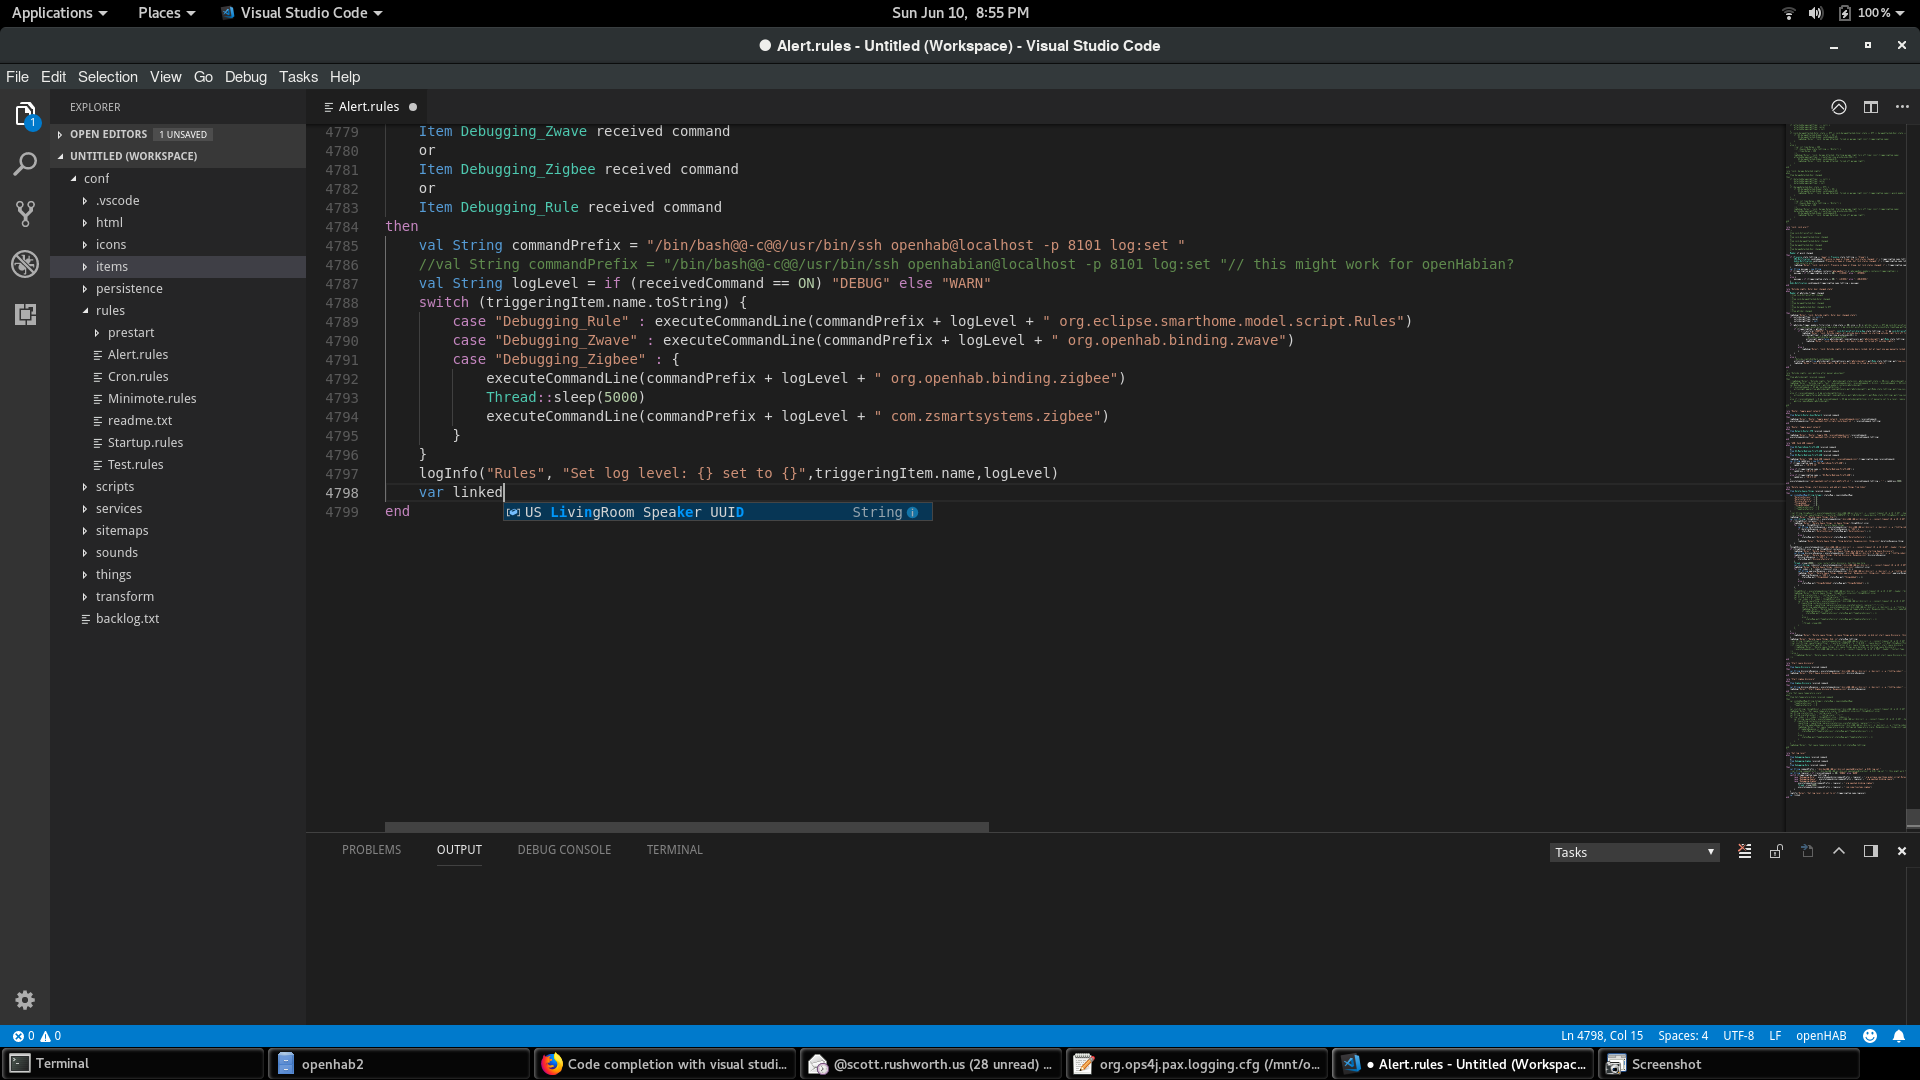The height and width of the screenshot is (1080, 1920).
Task: Click the notifications bell in status bar
Action: pos(1899,1036)
